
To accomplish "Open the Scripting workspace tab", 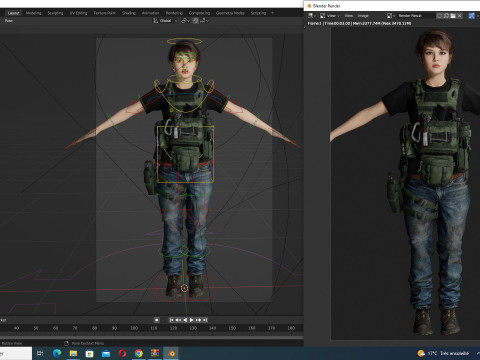I will pos(258,13).
